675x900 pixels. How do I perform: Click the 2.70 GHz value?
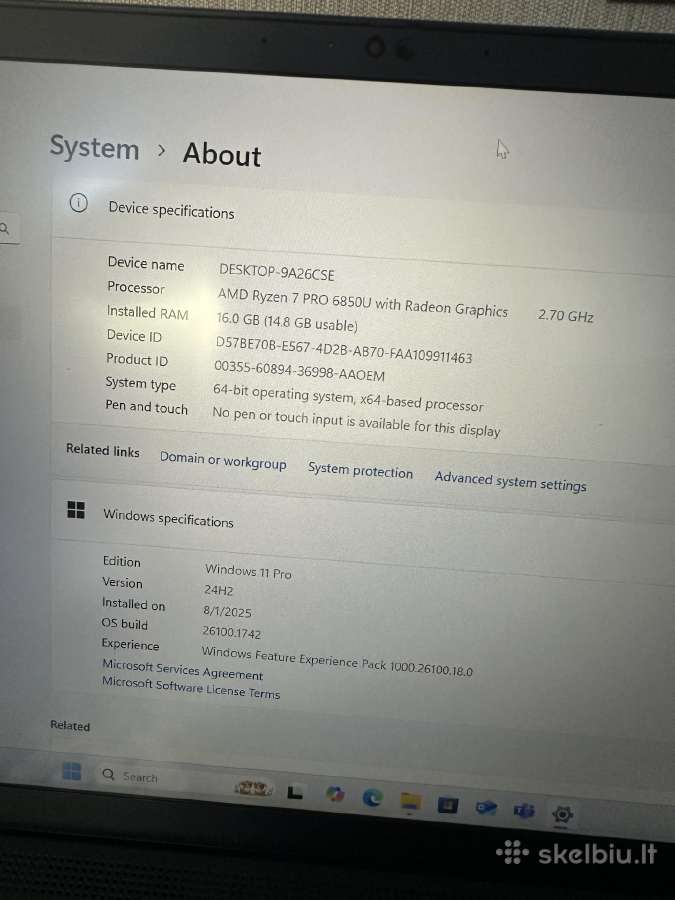[x=565, y=316]
